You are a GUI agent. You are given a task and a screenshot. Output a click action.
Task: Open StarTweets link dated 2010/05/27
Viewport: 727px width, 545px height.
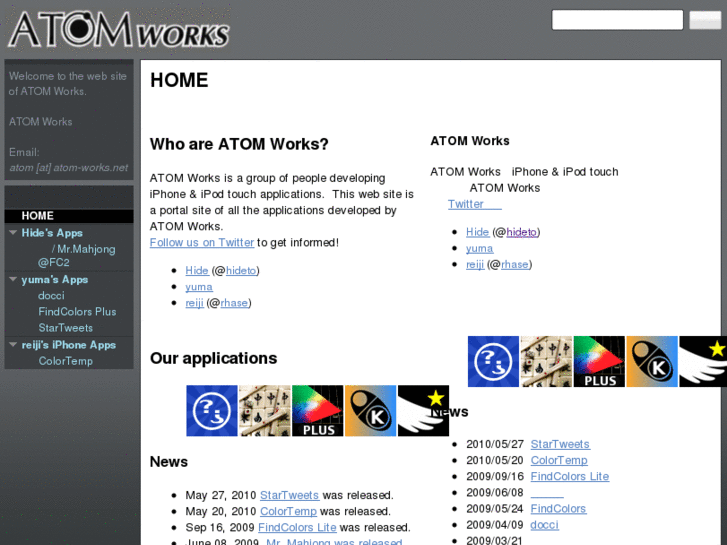[560, 444]
